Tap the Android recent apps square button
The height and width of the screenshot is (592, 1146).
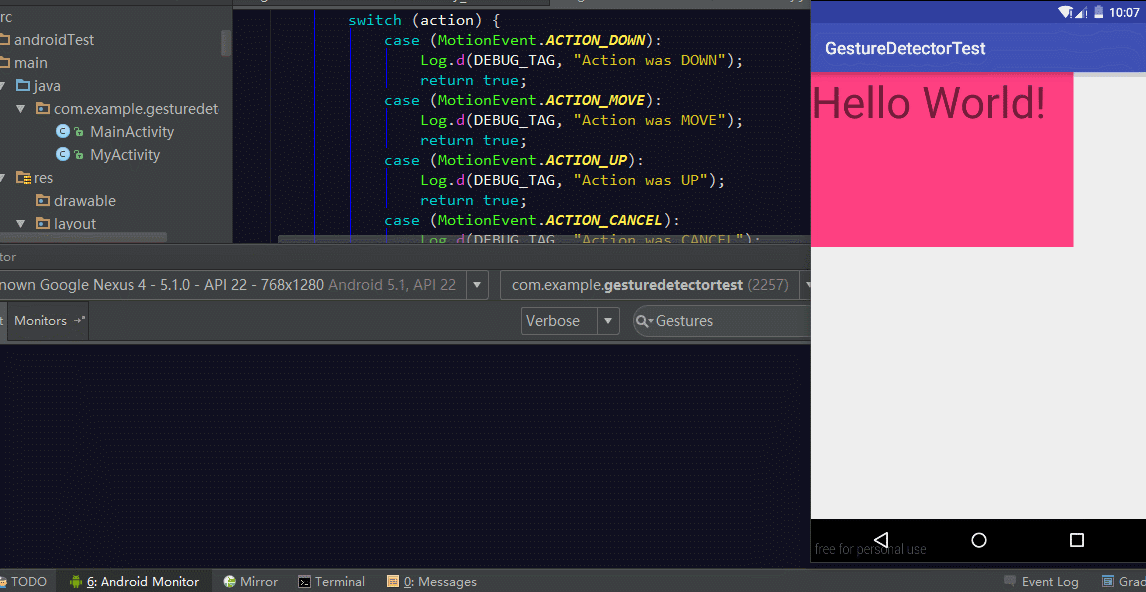coord(1077,540)
